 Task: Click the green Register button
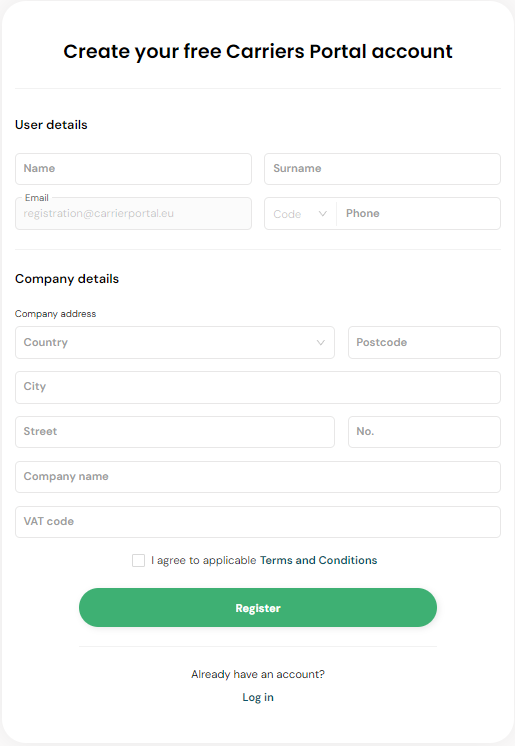coord(258,608)
